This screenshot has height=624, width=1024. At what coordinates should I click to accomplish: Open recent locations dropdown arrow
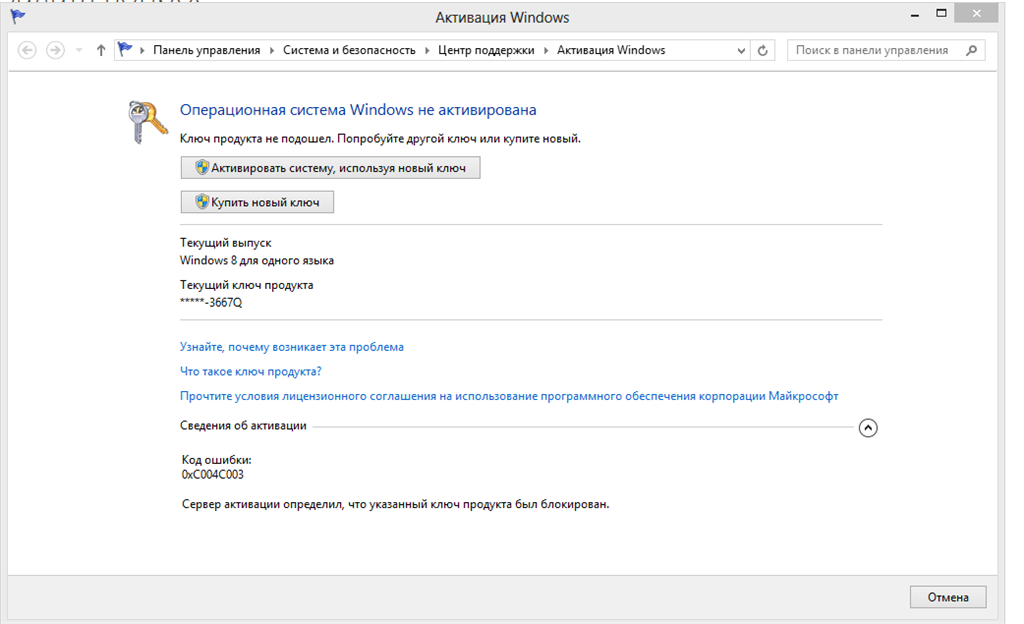click(x=79, y=50)
